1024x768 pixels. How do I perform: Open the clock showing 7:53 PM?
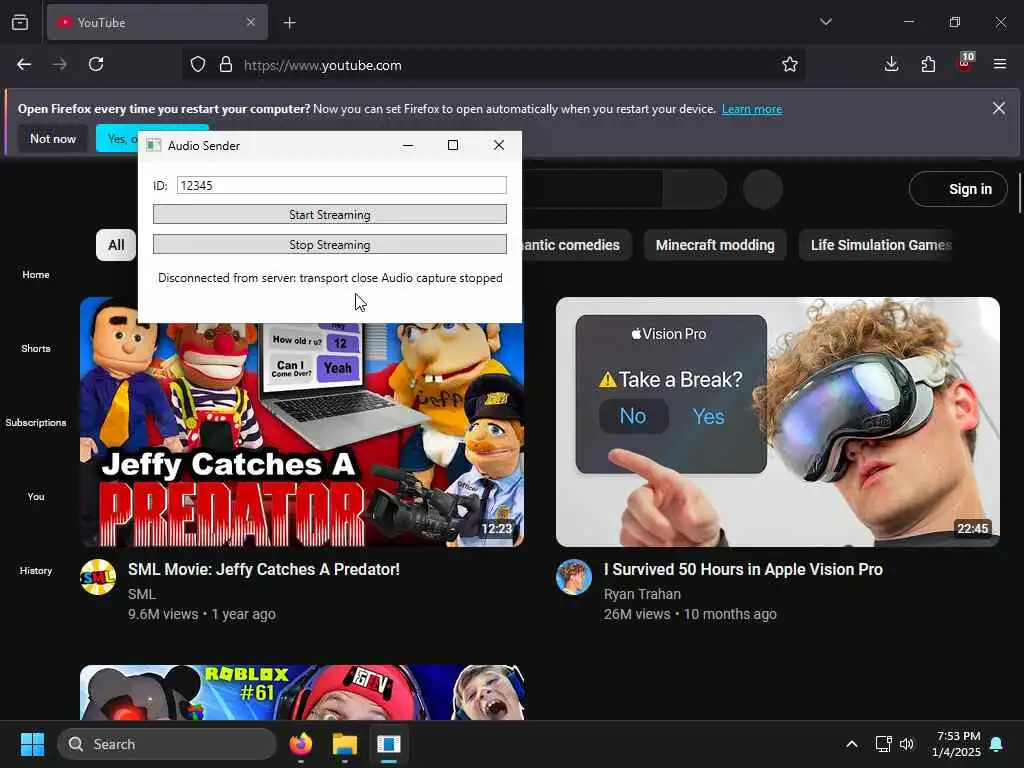[x=956, y=744]
